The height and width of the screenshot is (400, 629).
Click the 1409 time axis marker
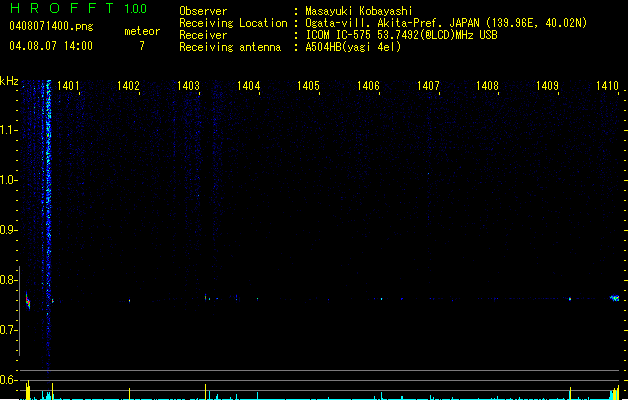(x=548, y=86)
